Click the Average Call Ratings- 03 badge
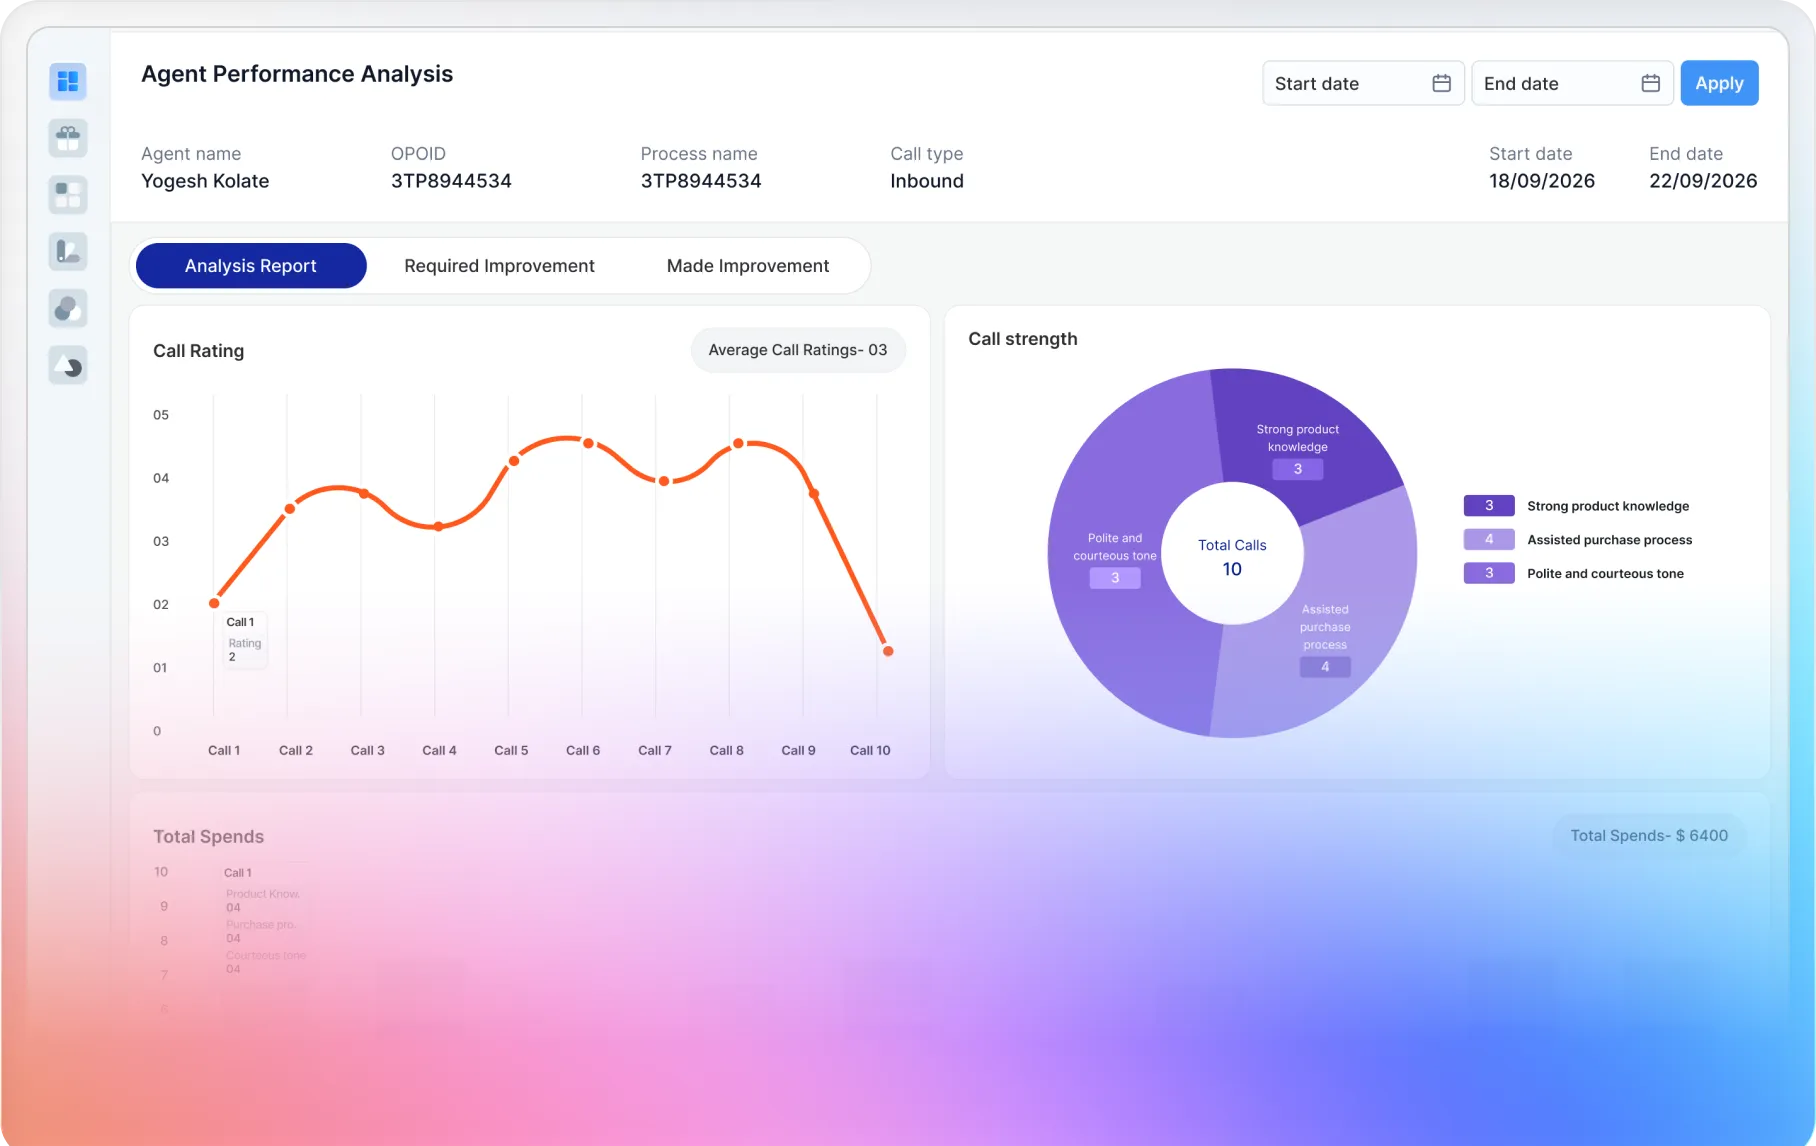Image resolution: width=1816 pixels, height=1146 pixels. 798,350
